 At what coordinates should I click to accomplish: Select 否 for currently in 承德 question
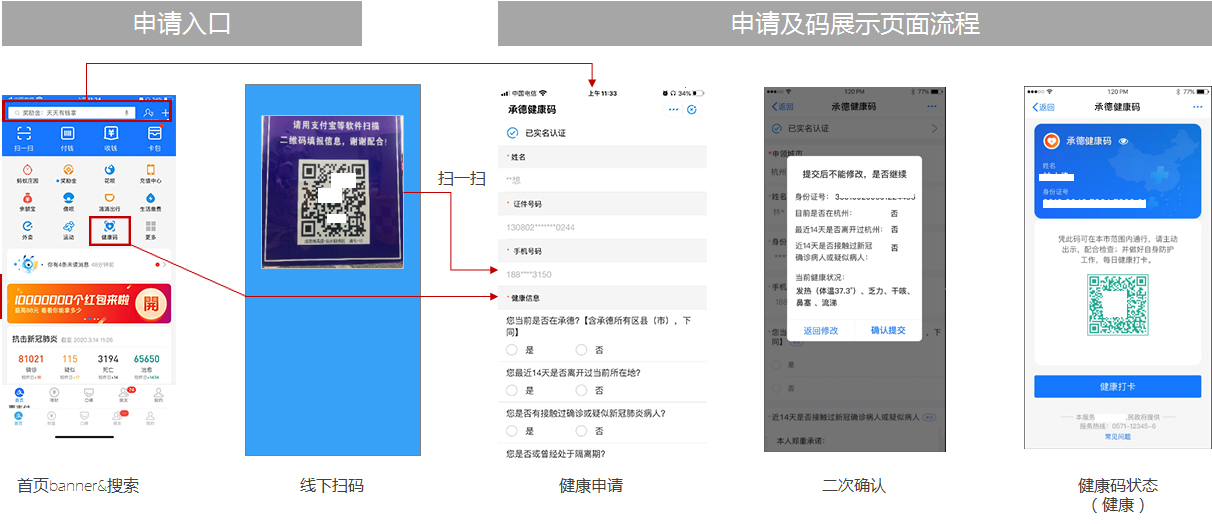582,350
